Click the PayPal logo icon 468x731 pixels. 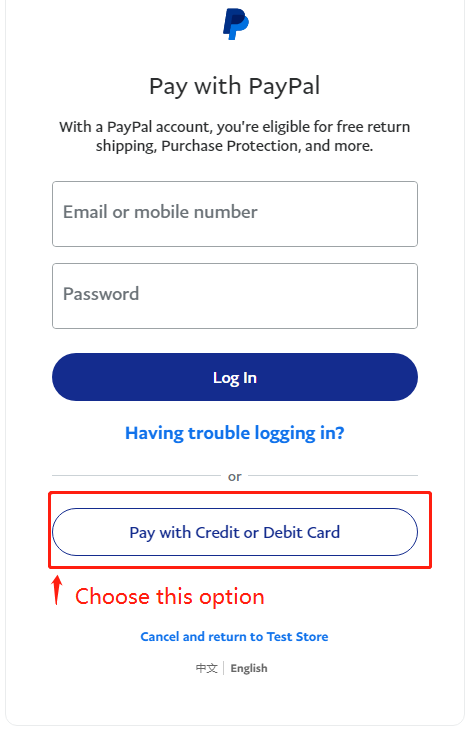click(x=235, y=24)
